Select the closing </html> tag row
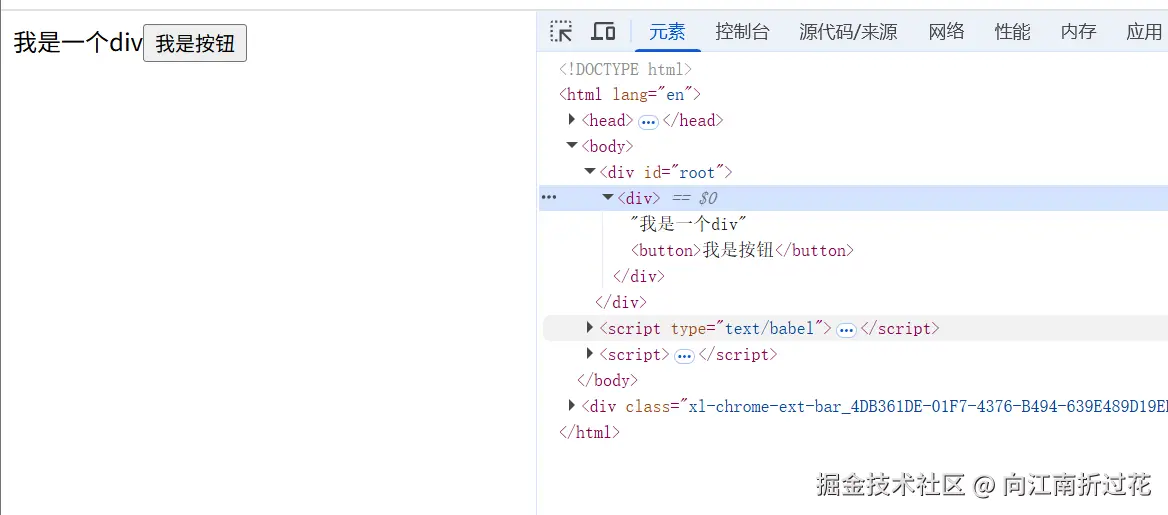The image size is (1168, 515). (589, 432)
